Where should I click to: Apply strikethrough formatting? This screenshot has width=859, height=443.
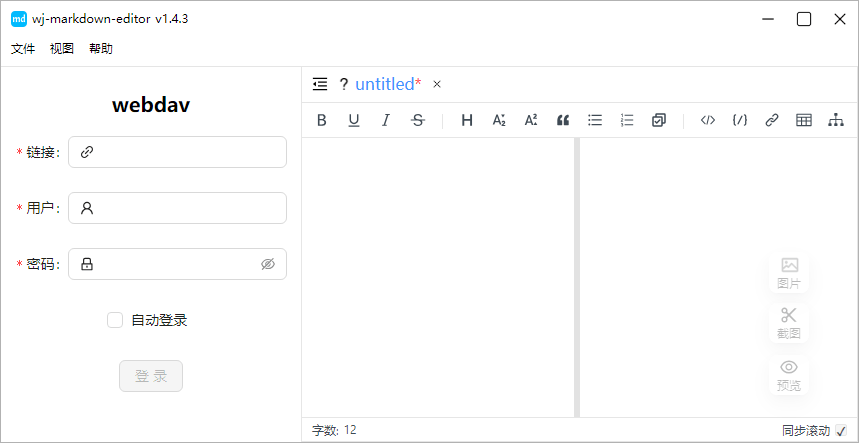tap(418, 120)
